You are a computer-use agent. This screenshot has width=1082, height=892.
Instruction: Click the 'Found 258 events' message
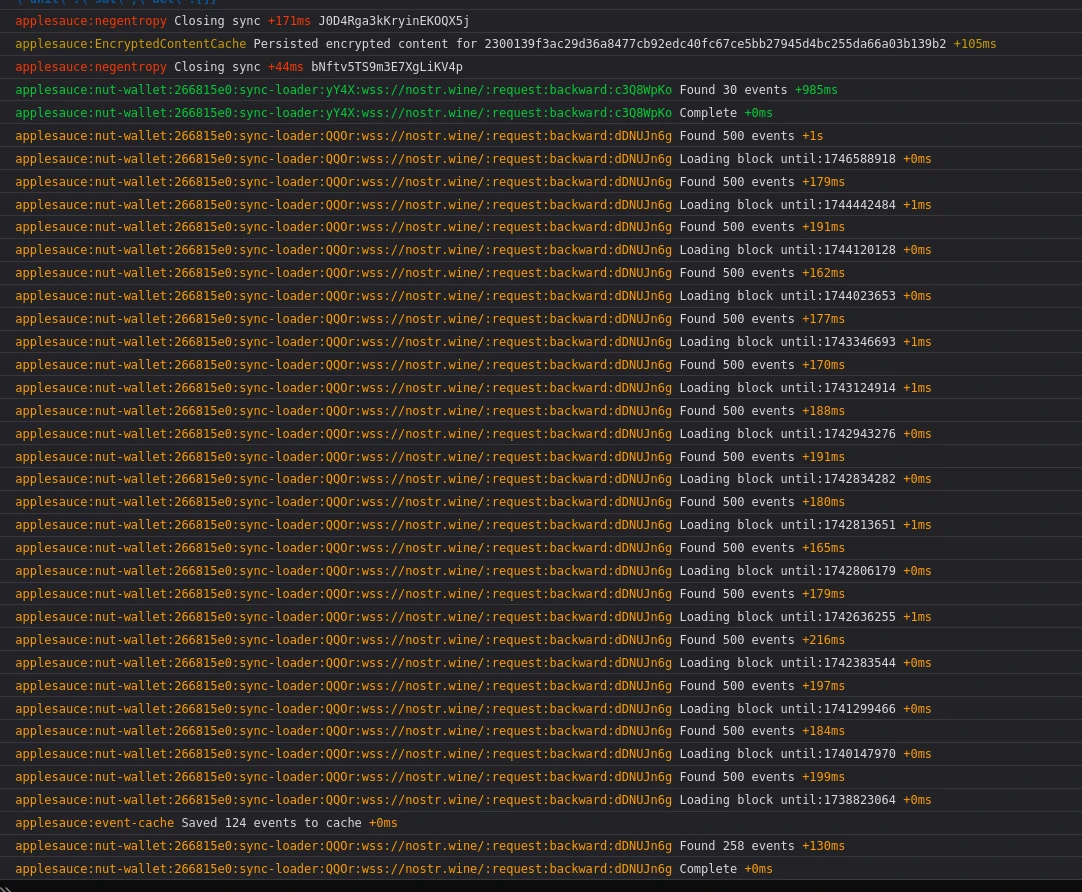point(736,846)
